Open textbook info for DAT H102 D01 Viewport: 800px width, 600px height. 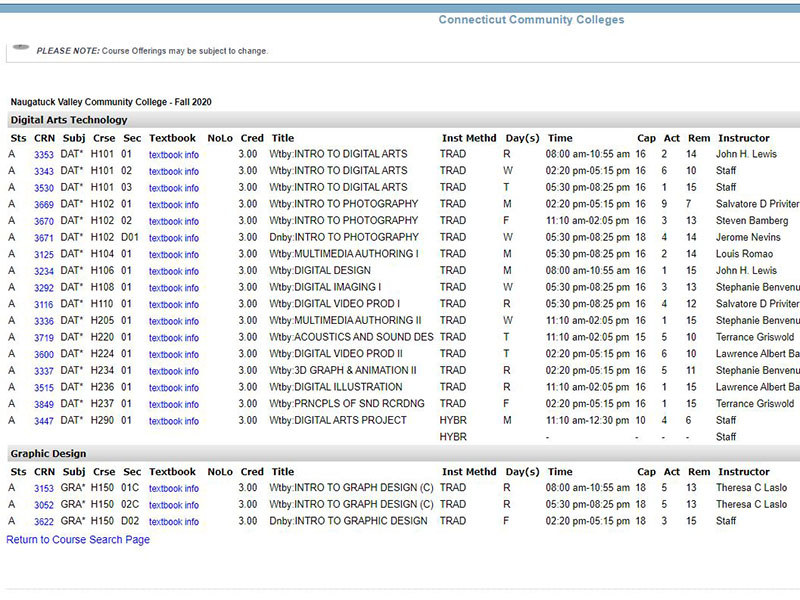[174, 238]
